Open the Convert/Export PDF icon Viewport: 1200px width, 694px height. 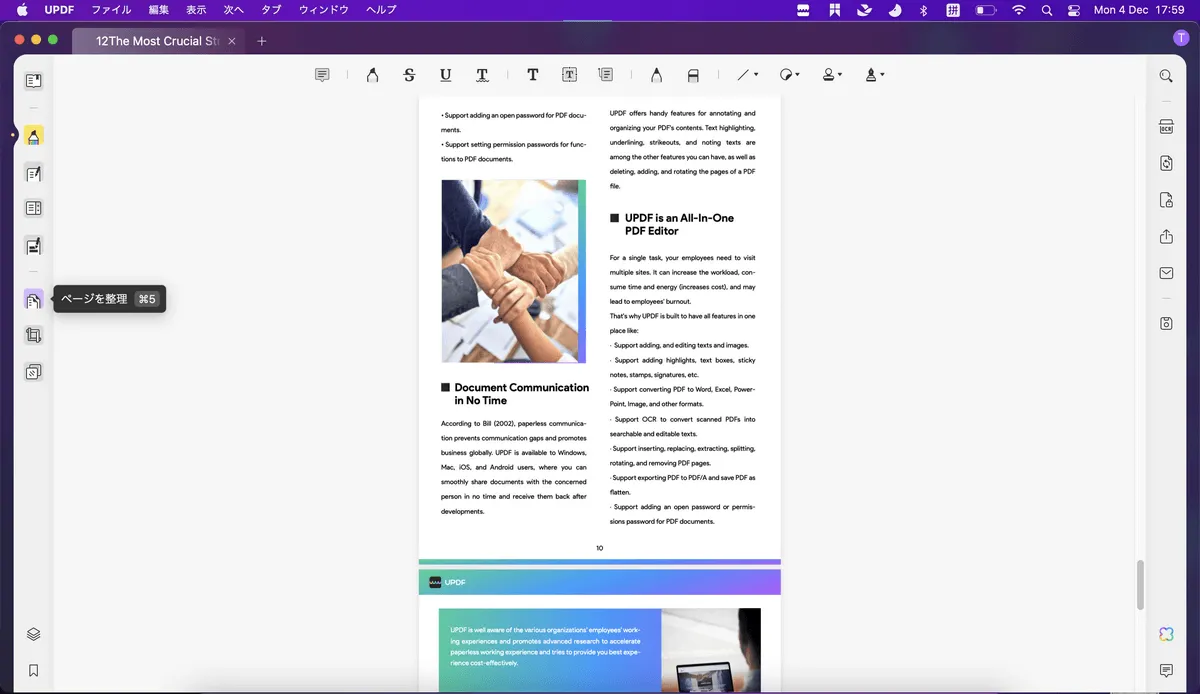coord(1166,163)
